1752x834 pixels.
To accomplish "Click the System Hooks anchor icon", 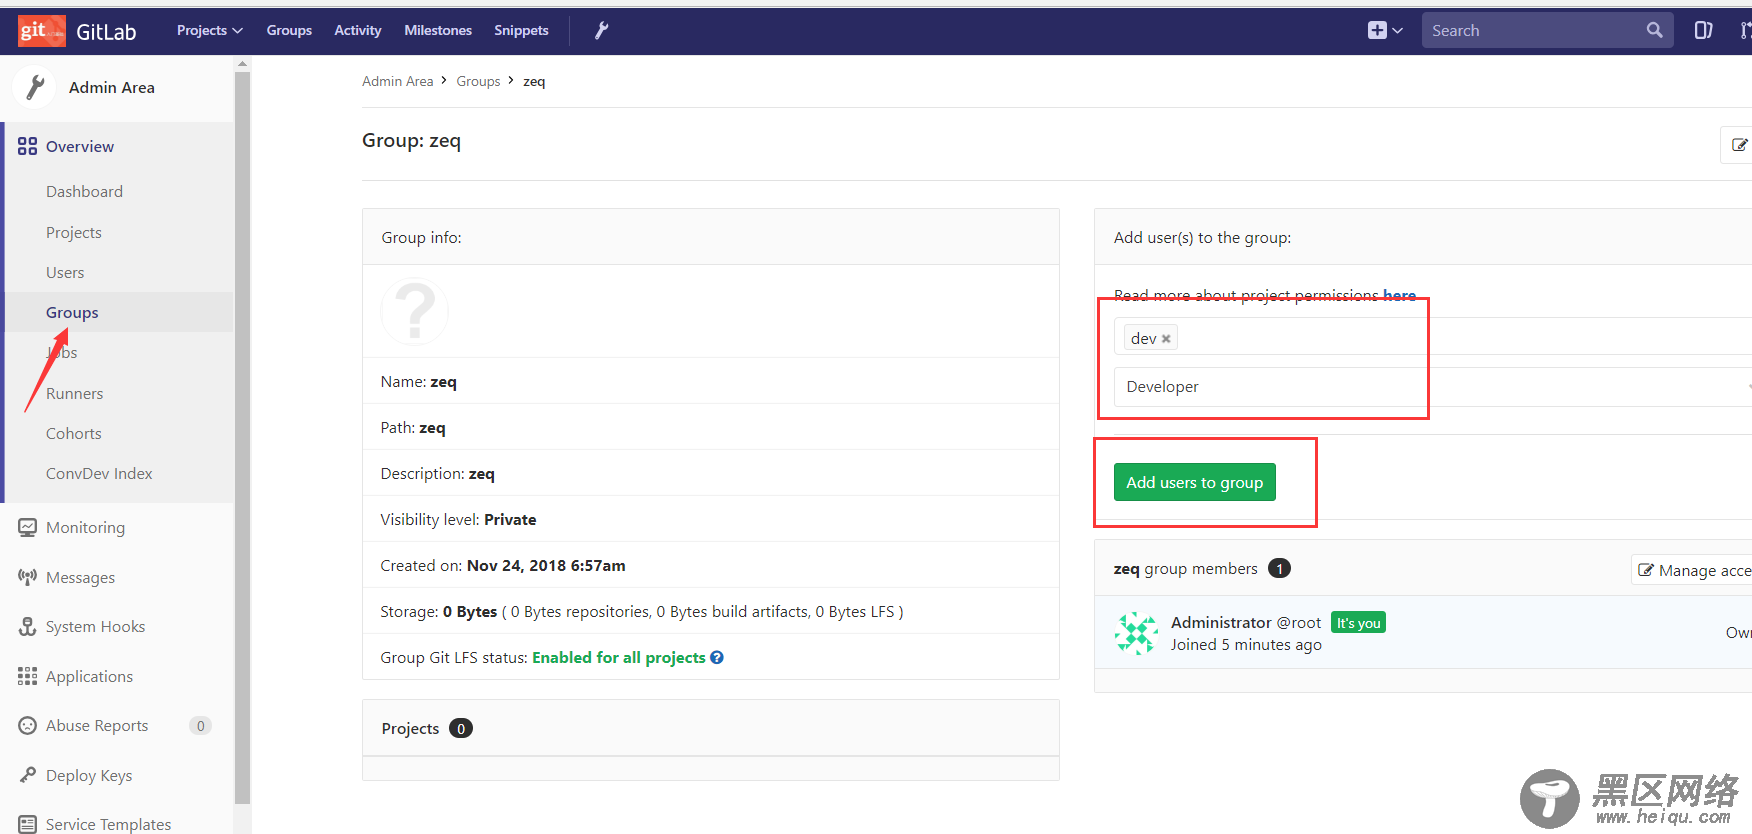I will point(27,626).
